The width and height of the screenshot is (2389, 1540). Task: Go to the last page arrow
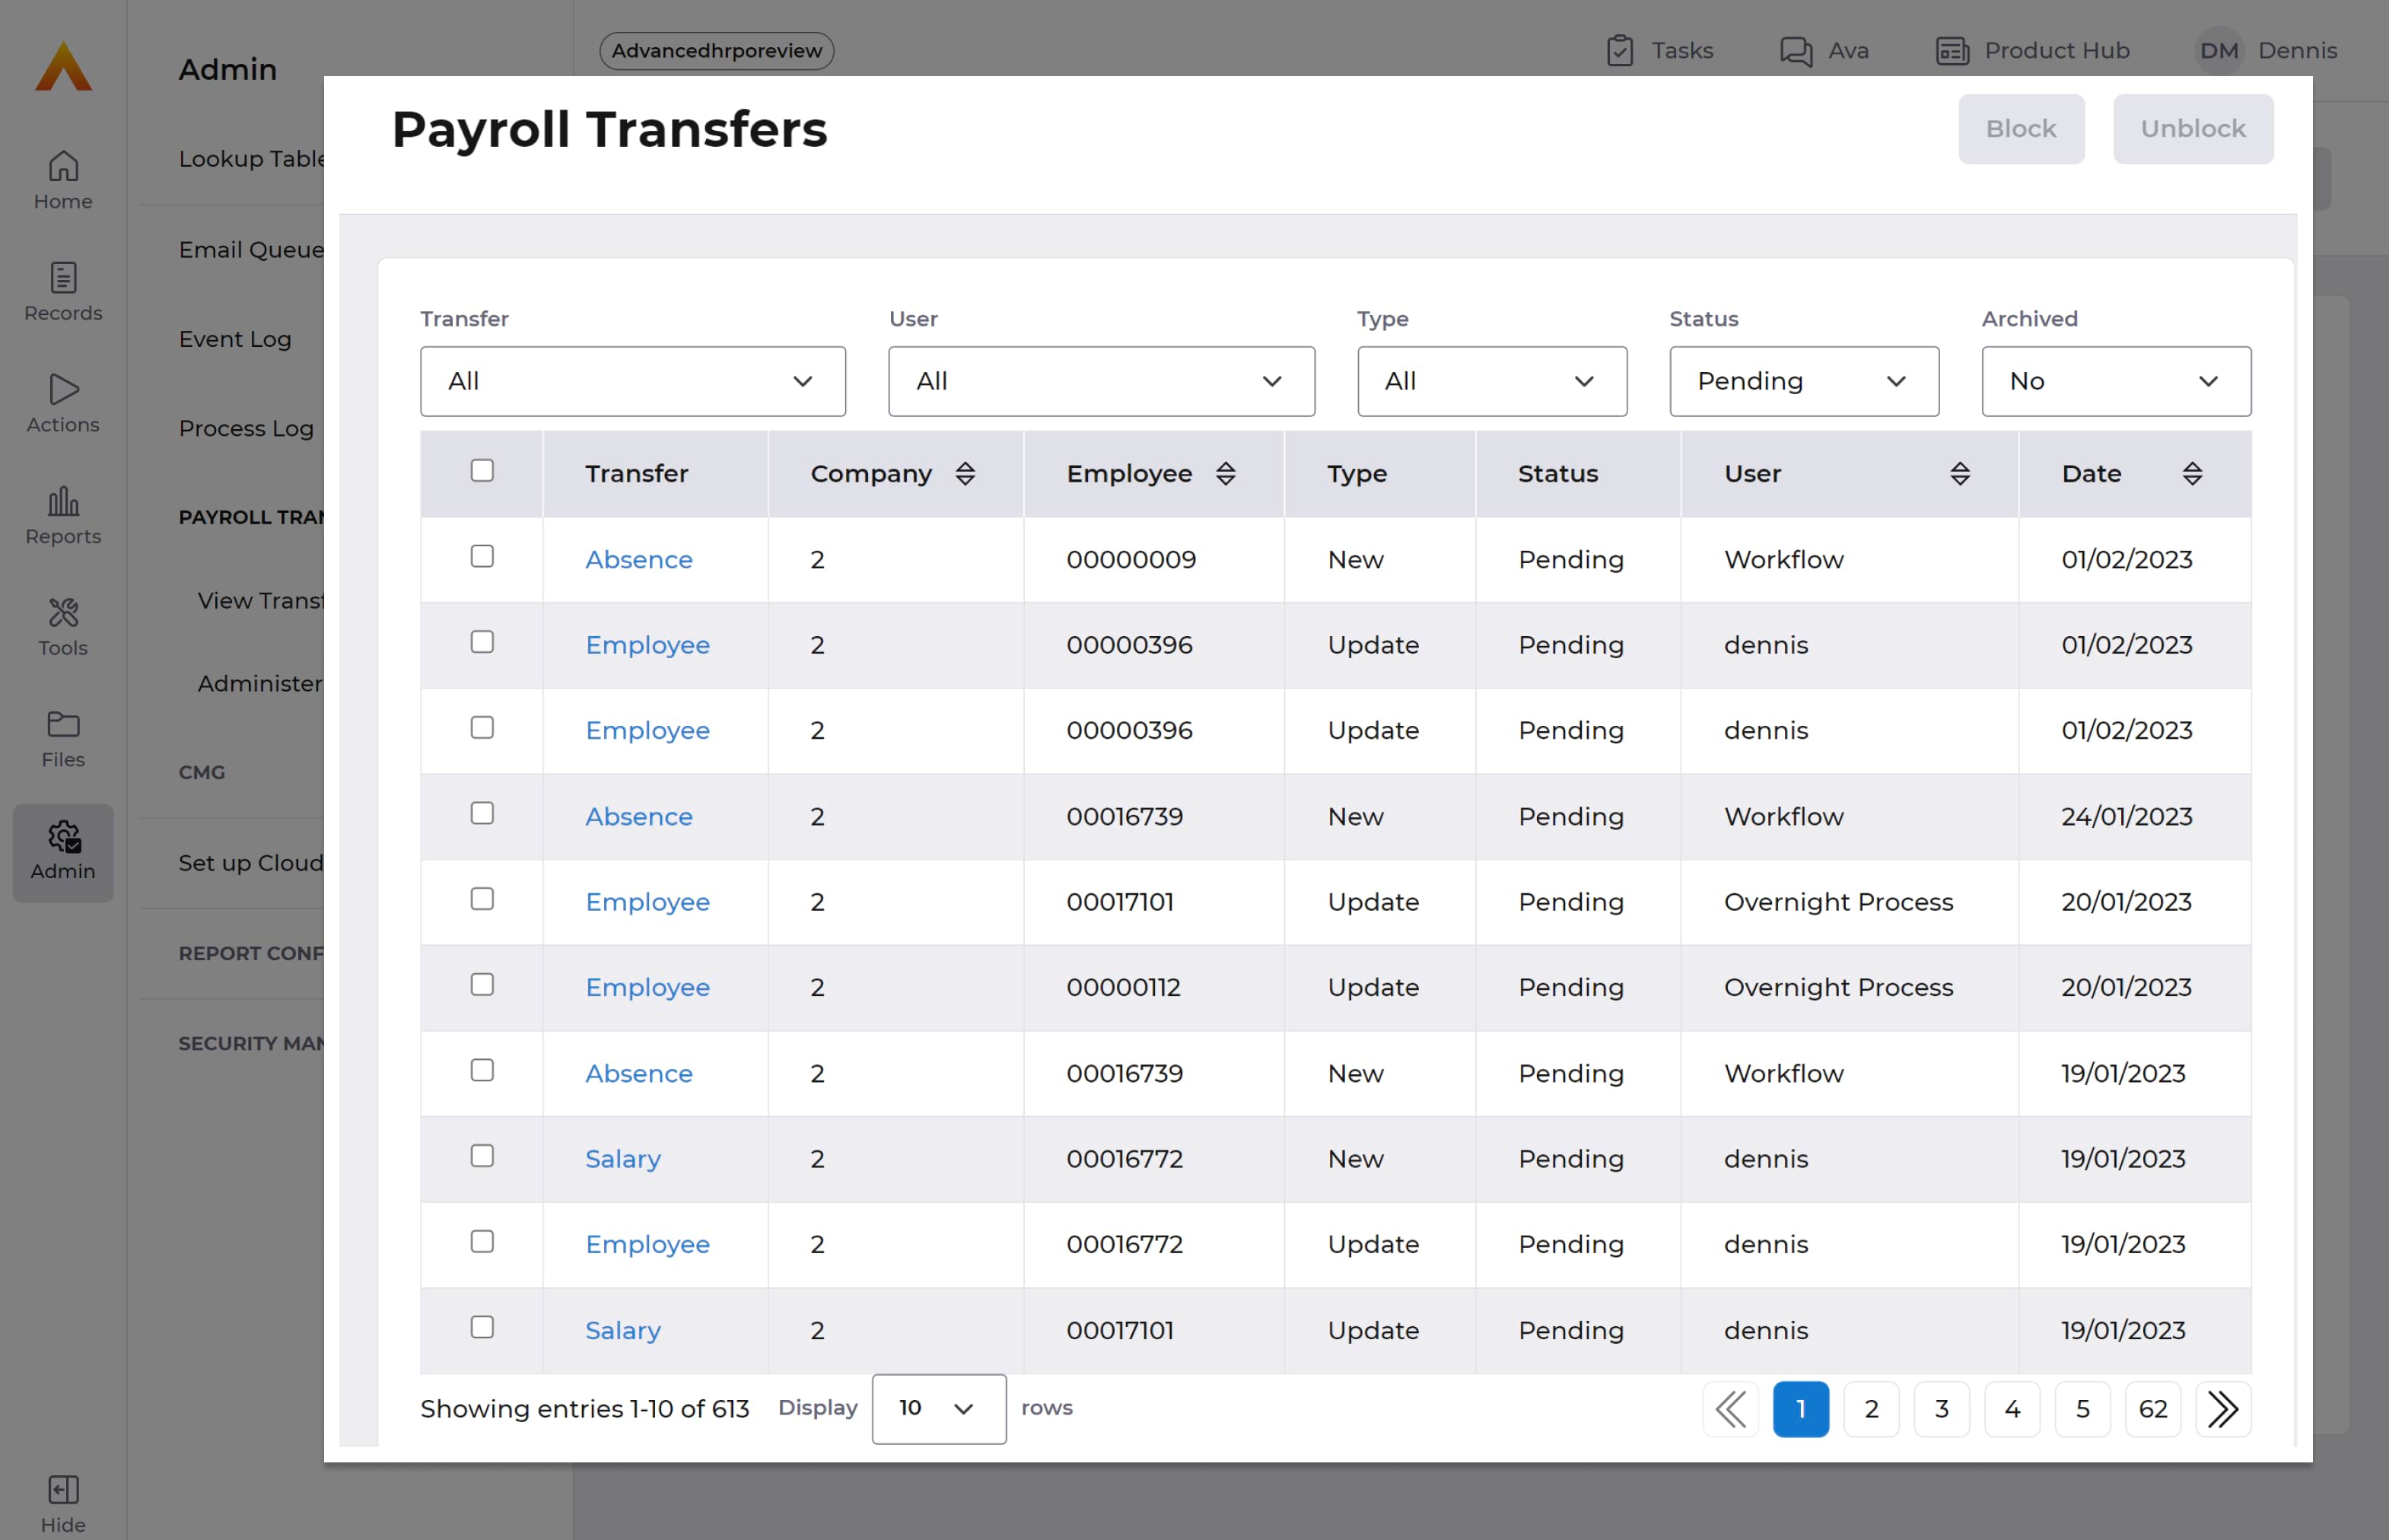2223,1409
